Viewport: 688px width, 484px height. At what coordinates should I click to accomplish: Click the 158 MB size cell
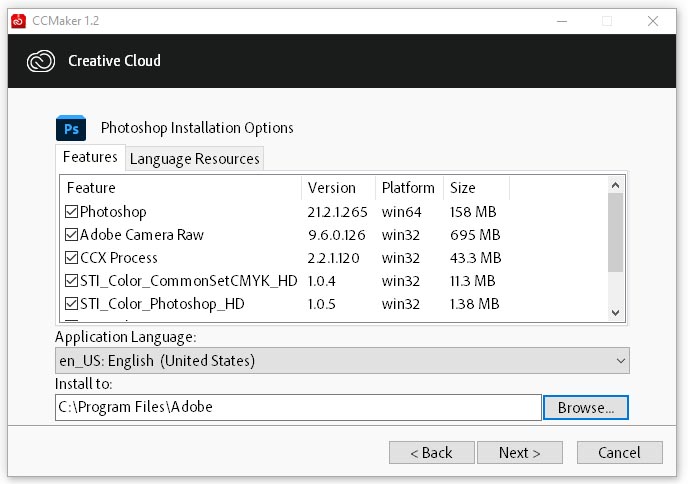(x=473, y=212)
